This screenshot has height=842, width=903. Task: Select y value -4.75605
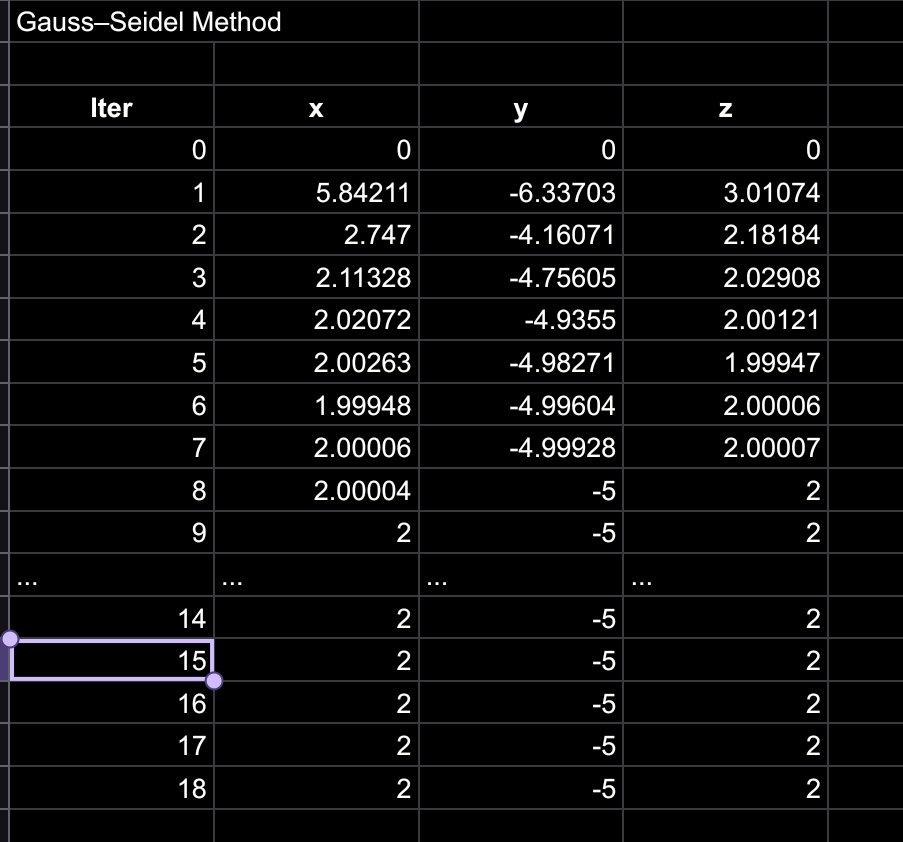click(x=521, y=277)
